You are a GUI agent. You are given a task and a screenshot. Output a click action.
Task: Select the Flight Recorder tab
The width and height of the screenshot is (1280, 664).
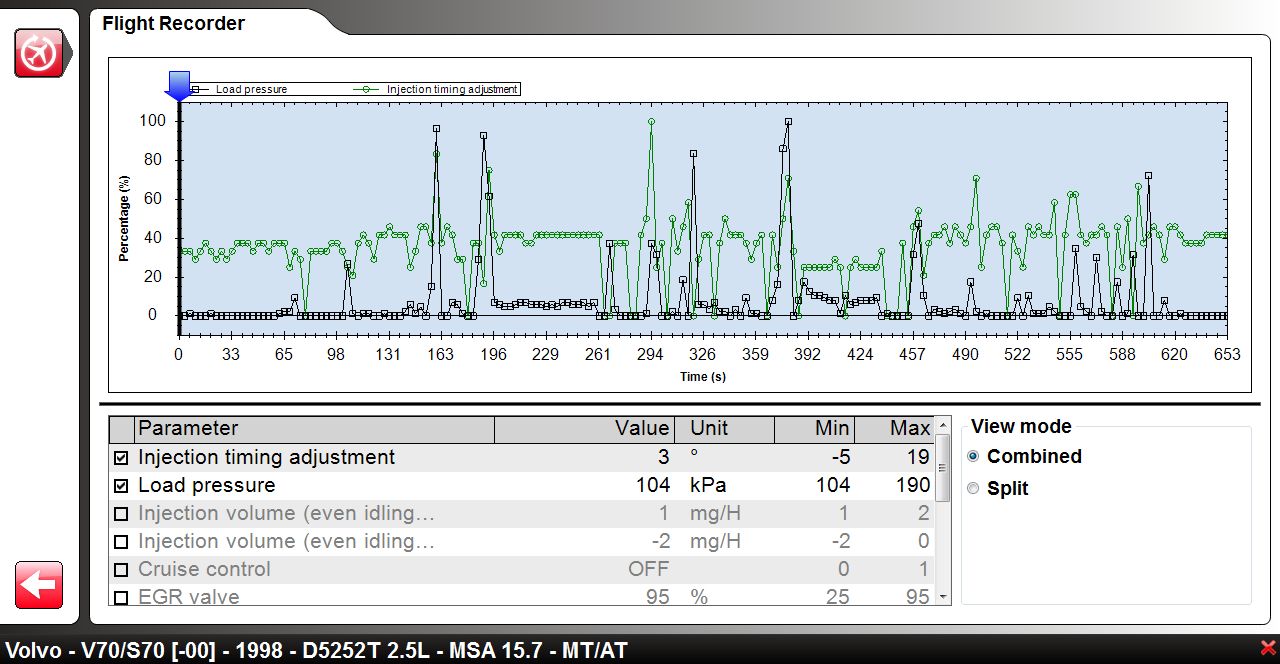coord(174,24)
